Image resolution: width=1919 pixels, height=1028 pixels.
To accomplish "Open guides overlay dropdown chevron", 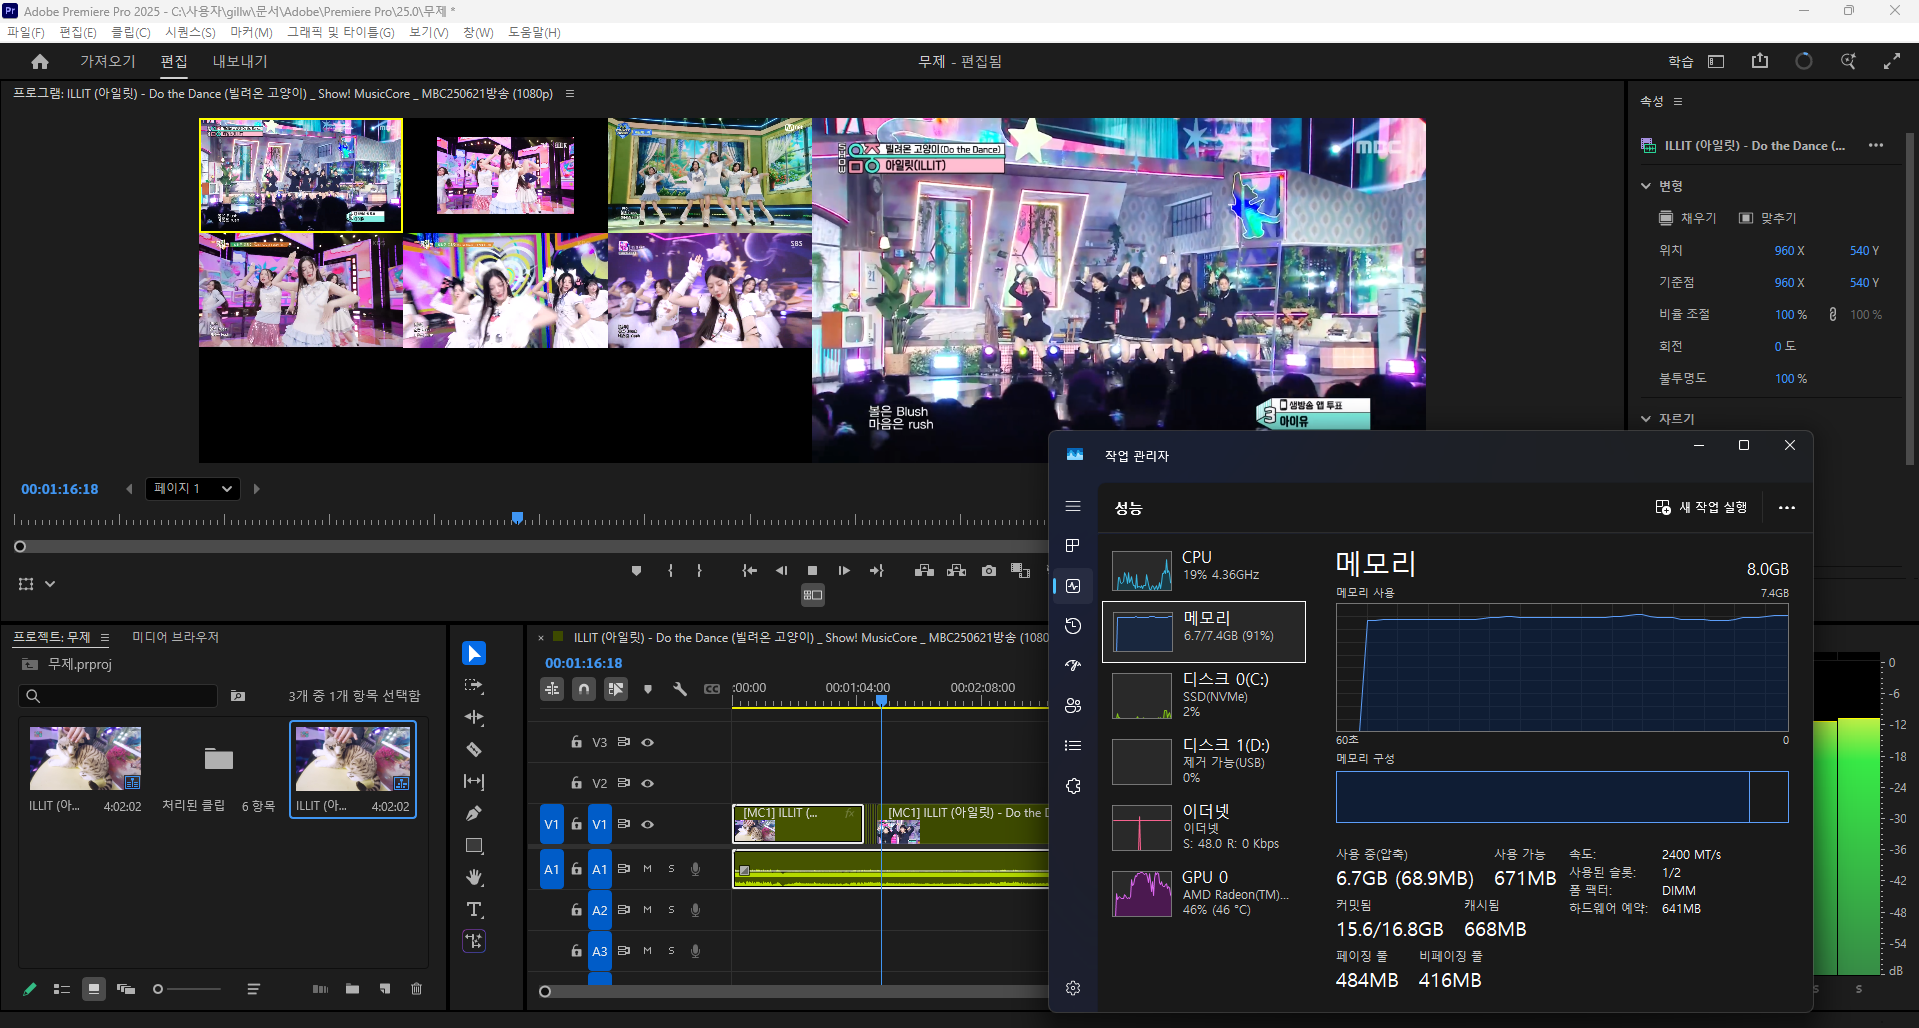I will click(50, 584).
